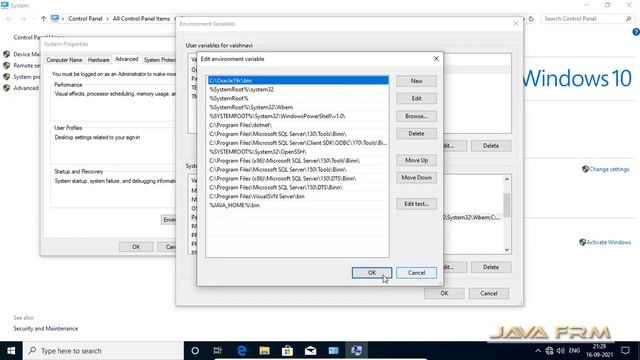Select the Client SDK\ODBC\170 path entry
The height and width of the screenshot is (360, 640).
tap(298, 143)
